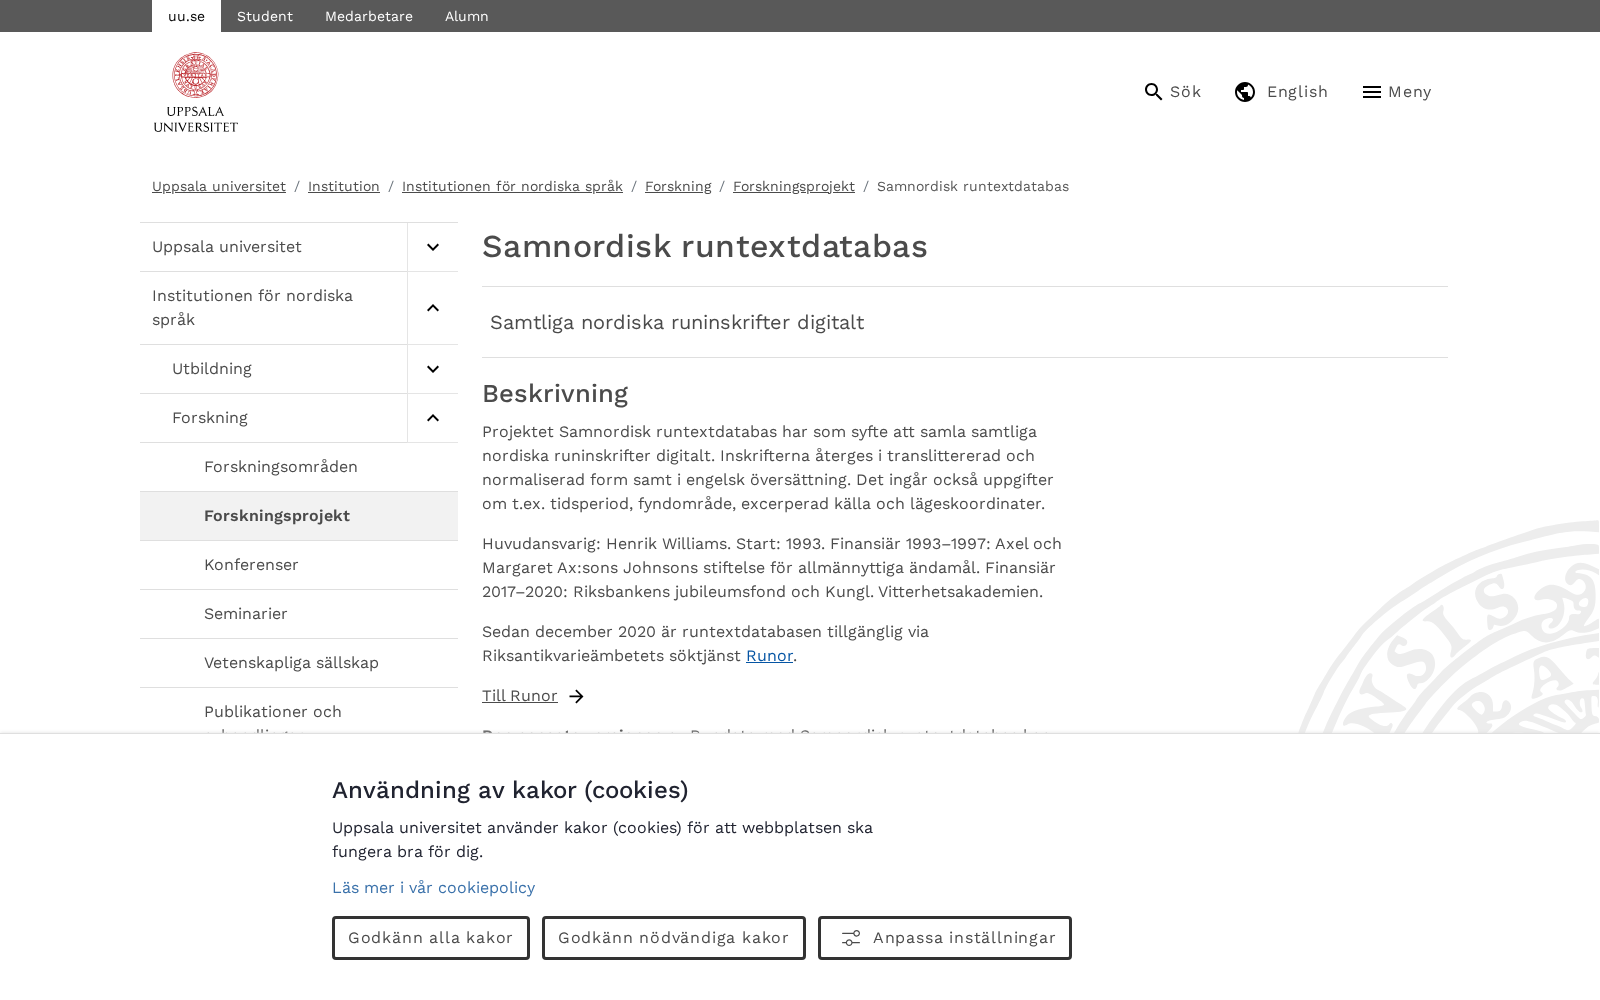The width and height of the screenshot is (1600, 1000).
Task: Open Alumn tab in top bar
Action: pyautogui.click(x=467, y=16)
